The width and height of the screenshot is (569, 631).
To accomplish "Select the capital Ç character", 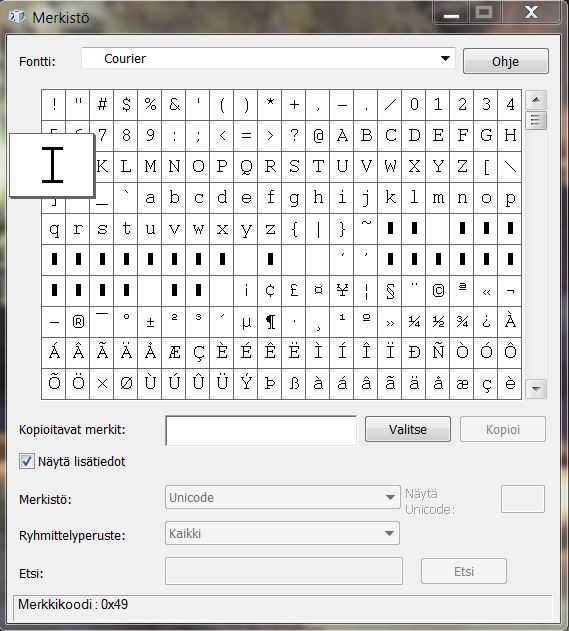I will [x=198, y=353].
